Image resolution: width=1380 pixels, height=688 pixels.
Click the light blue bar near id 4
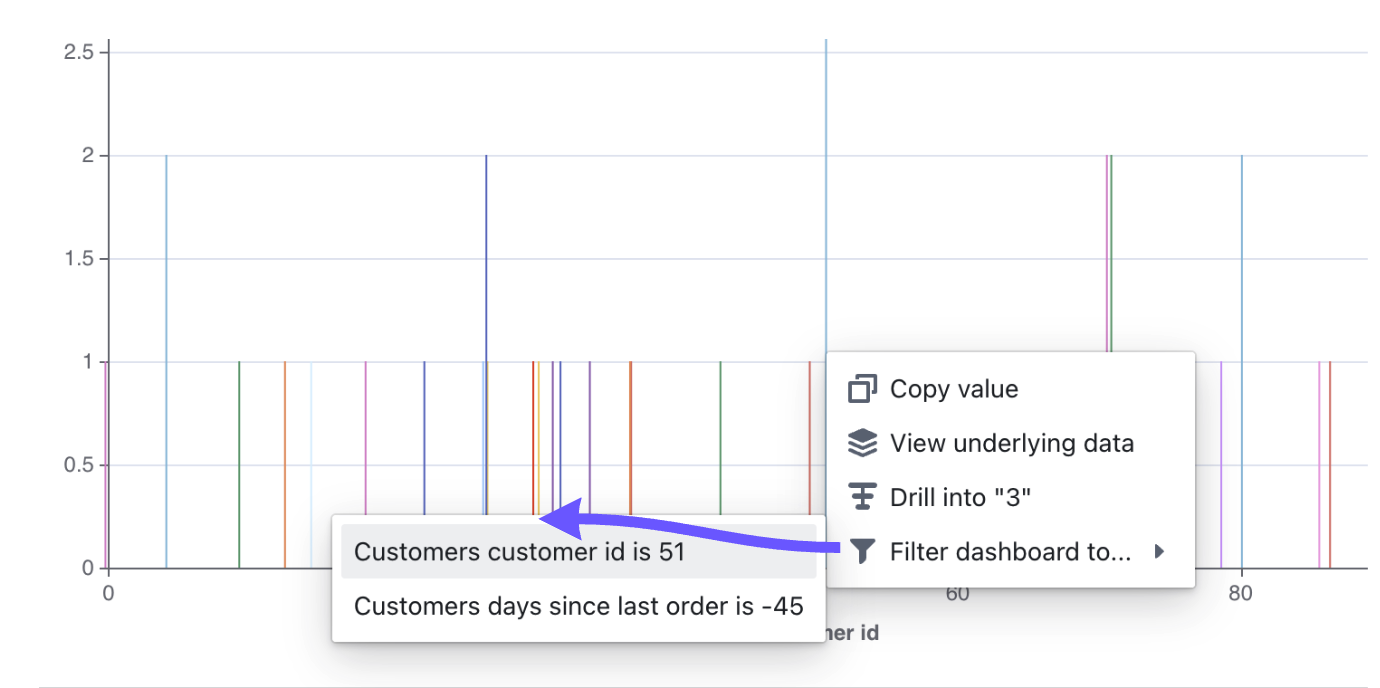coord(166,362)
